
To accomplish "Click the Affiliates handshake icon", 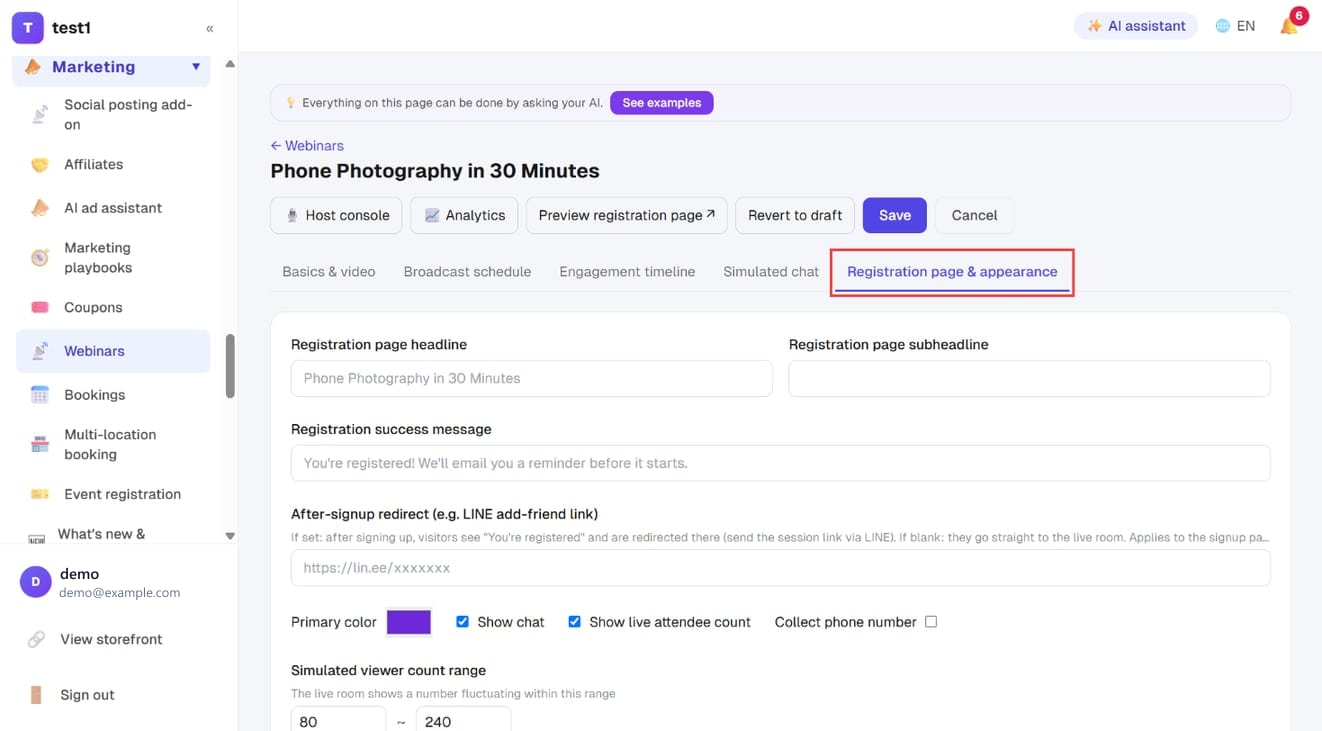I will (x=40, y=165).
